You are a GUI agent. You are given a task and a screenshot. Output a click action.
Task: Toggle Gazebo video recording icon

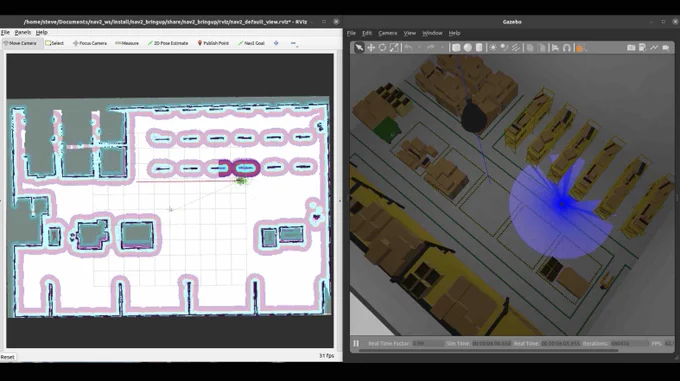pyautogui.click(x=666, y=48)
